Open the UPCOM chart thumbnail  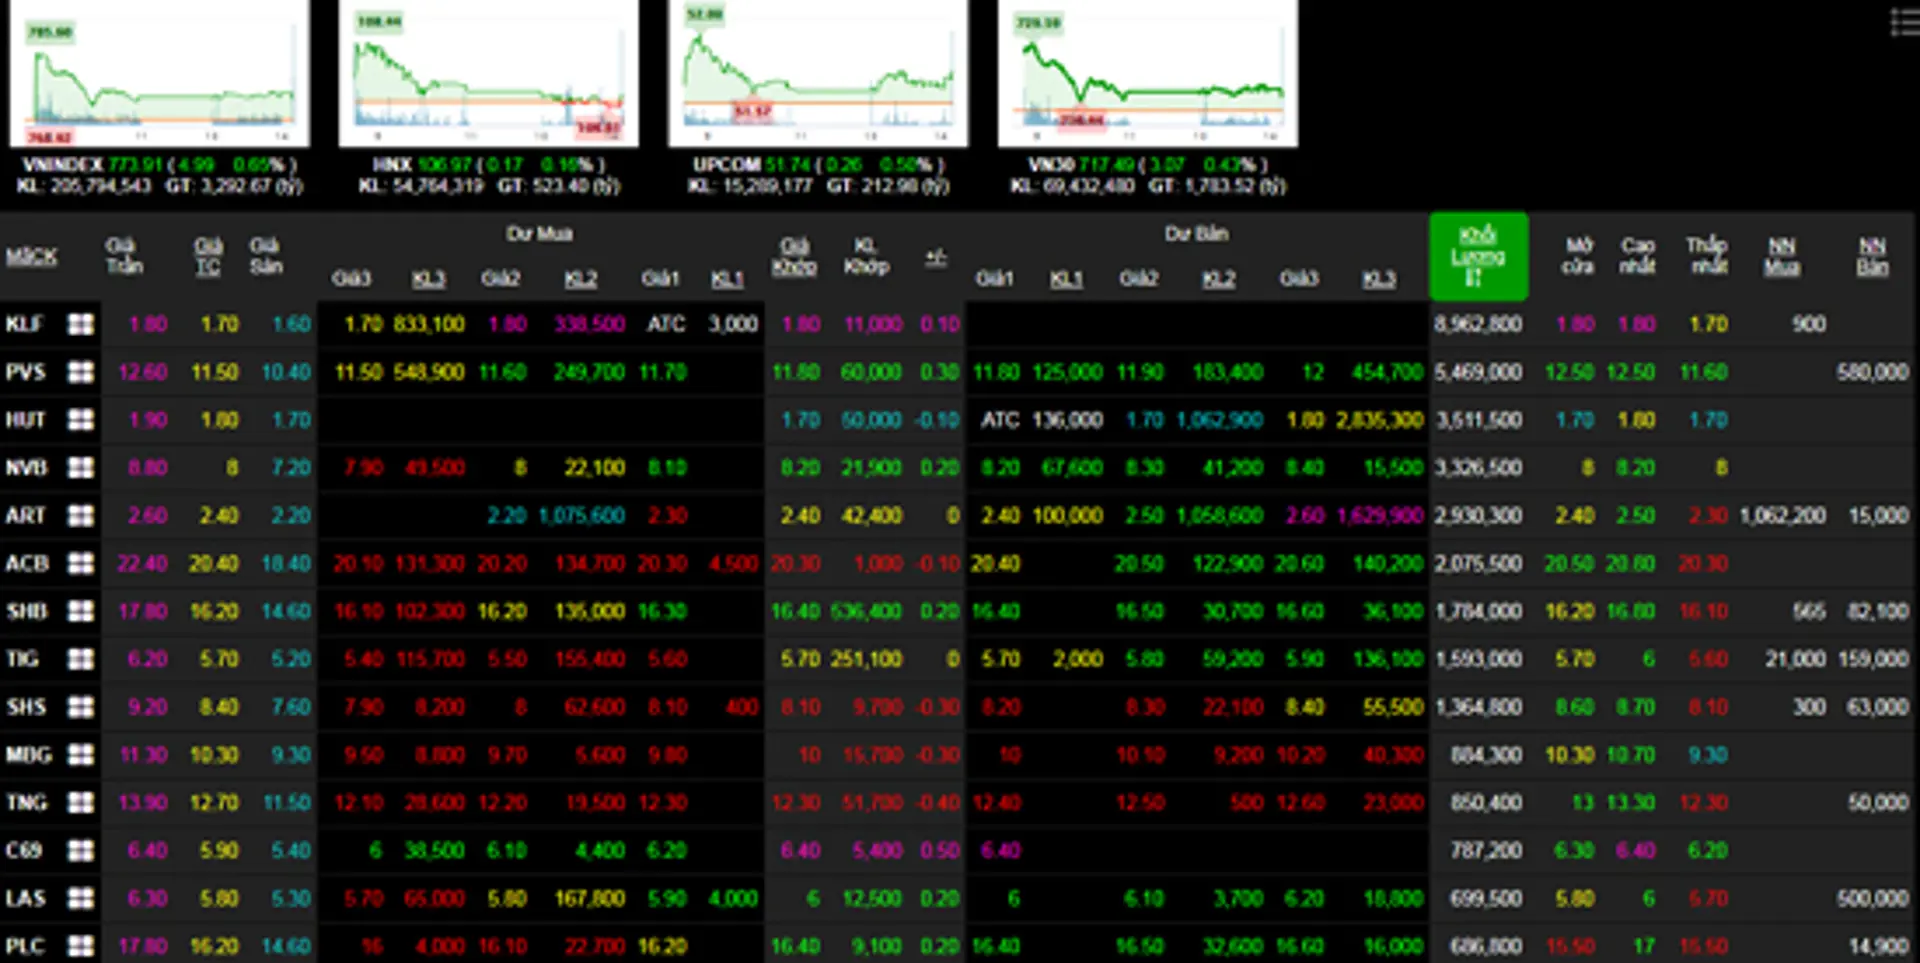pos(818,73)
